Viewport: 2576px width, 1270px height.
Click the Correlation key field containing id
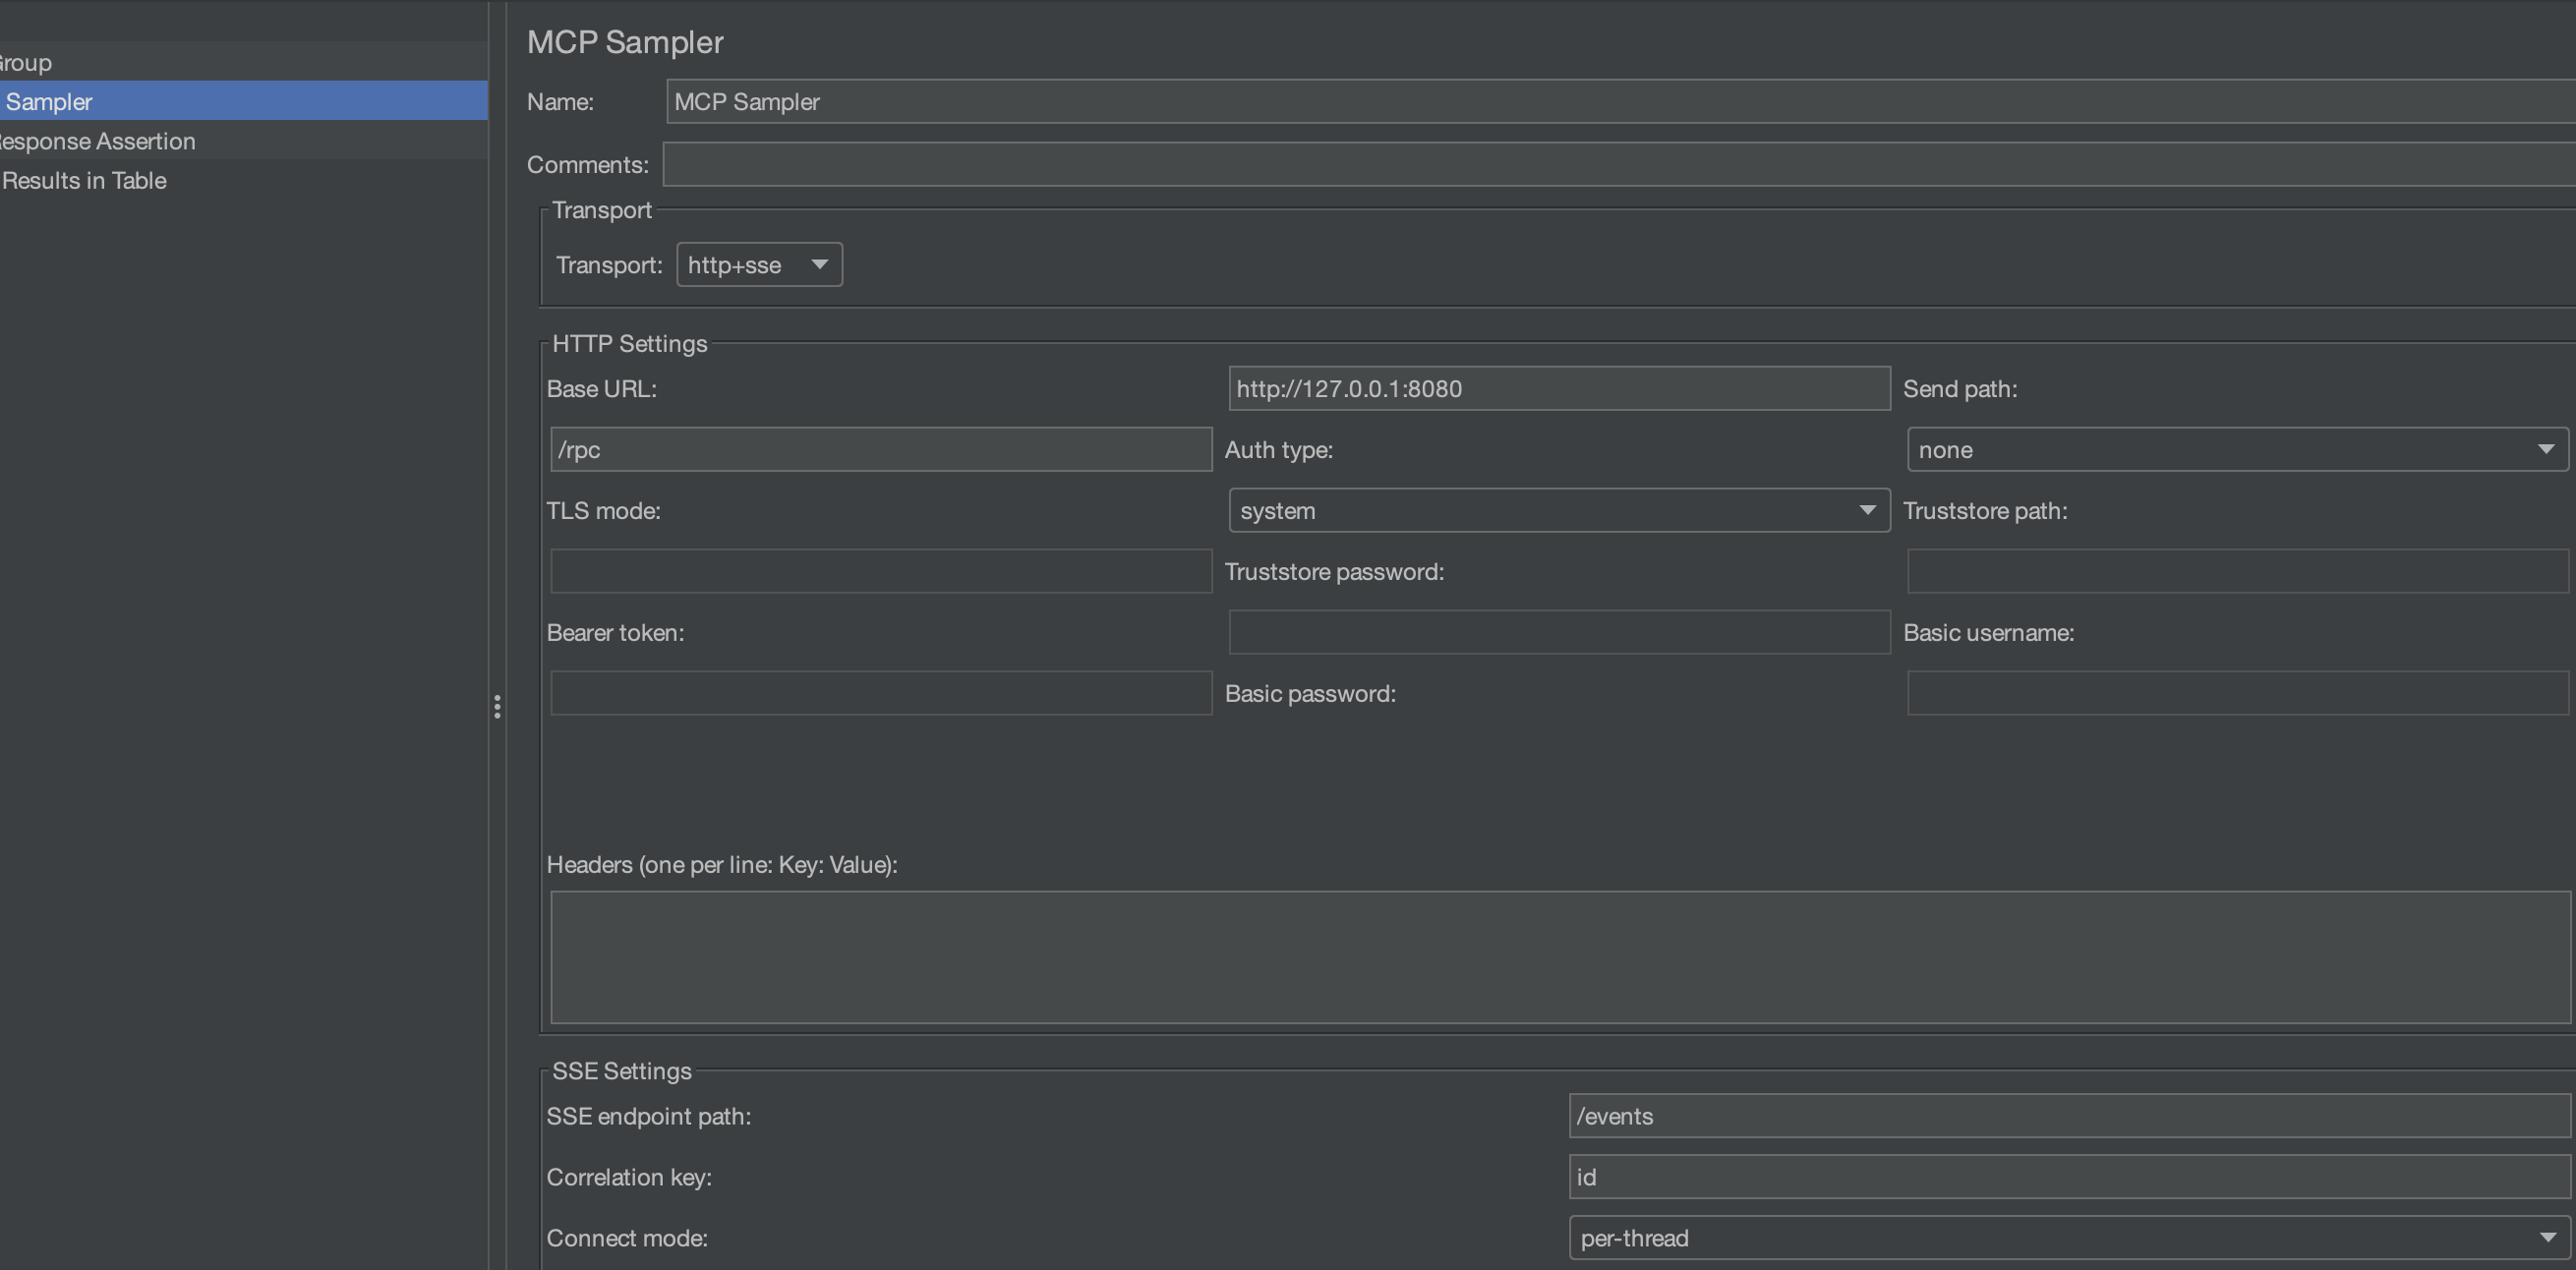click(2070, 1177)
